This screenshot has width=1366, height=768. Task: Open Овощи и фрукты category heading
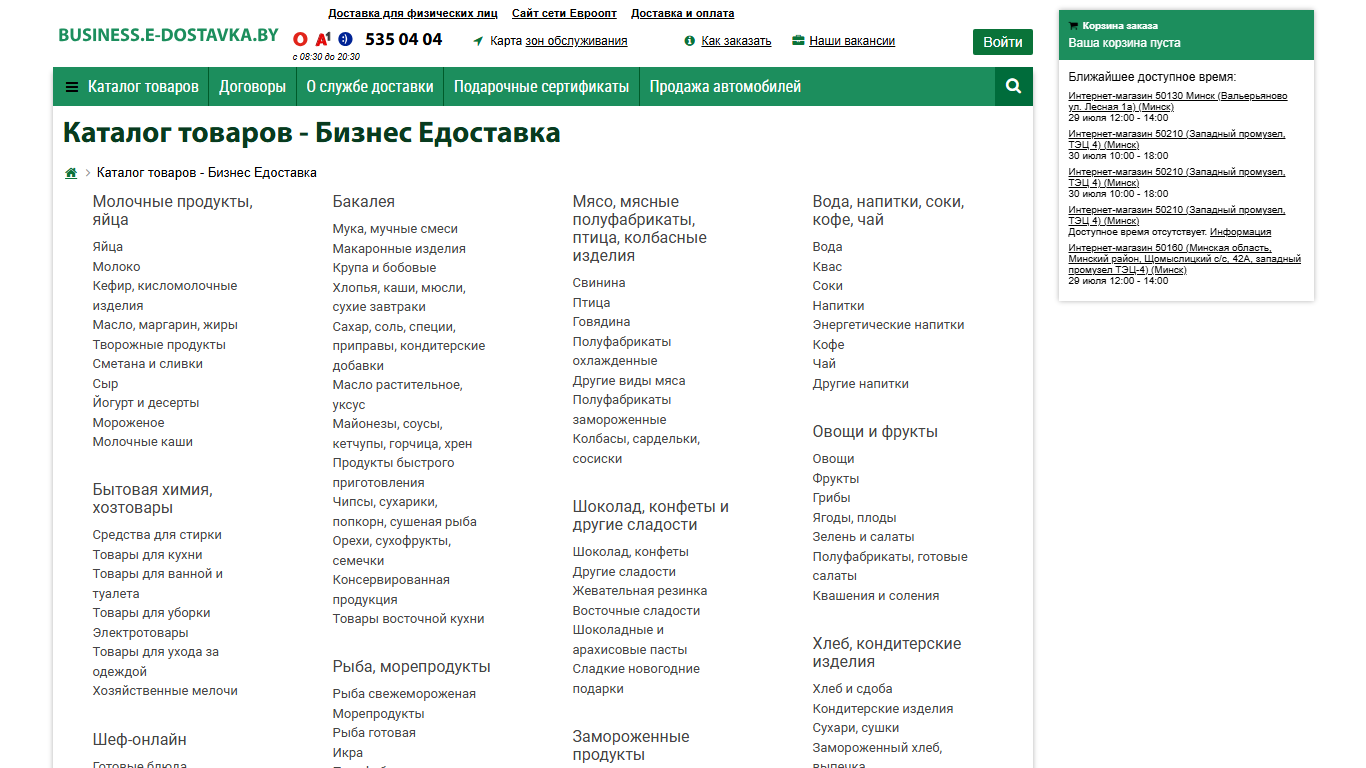click(875, 432)
